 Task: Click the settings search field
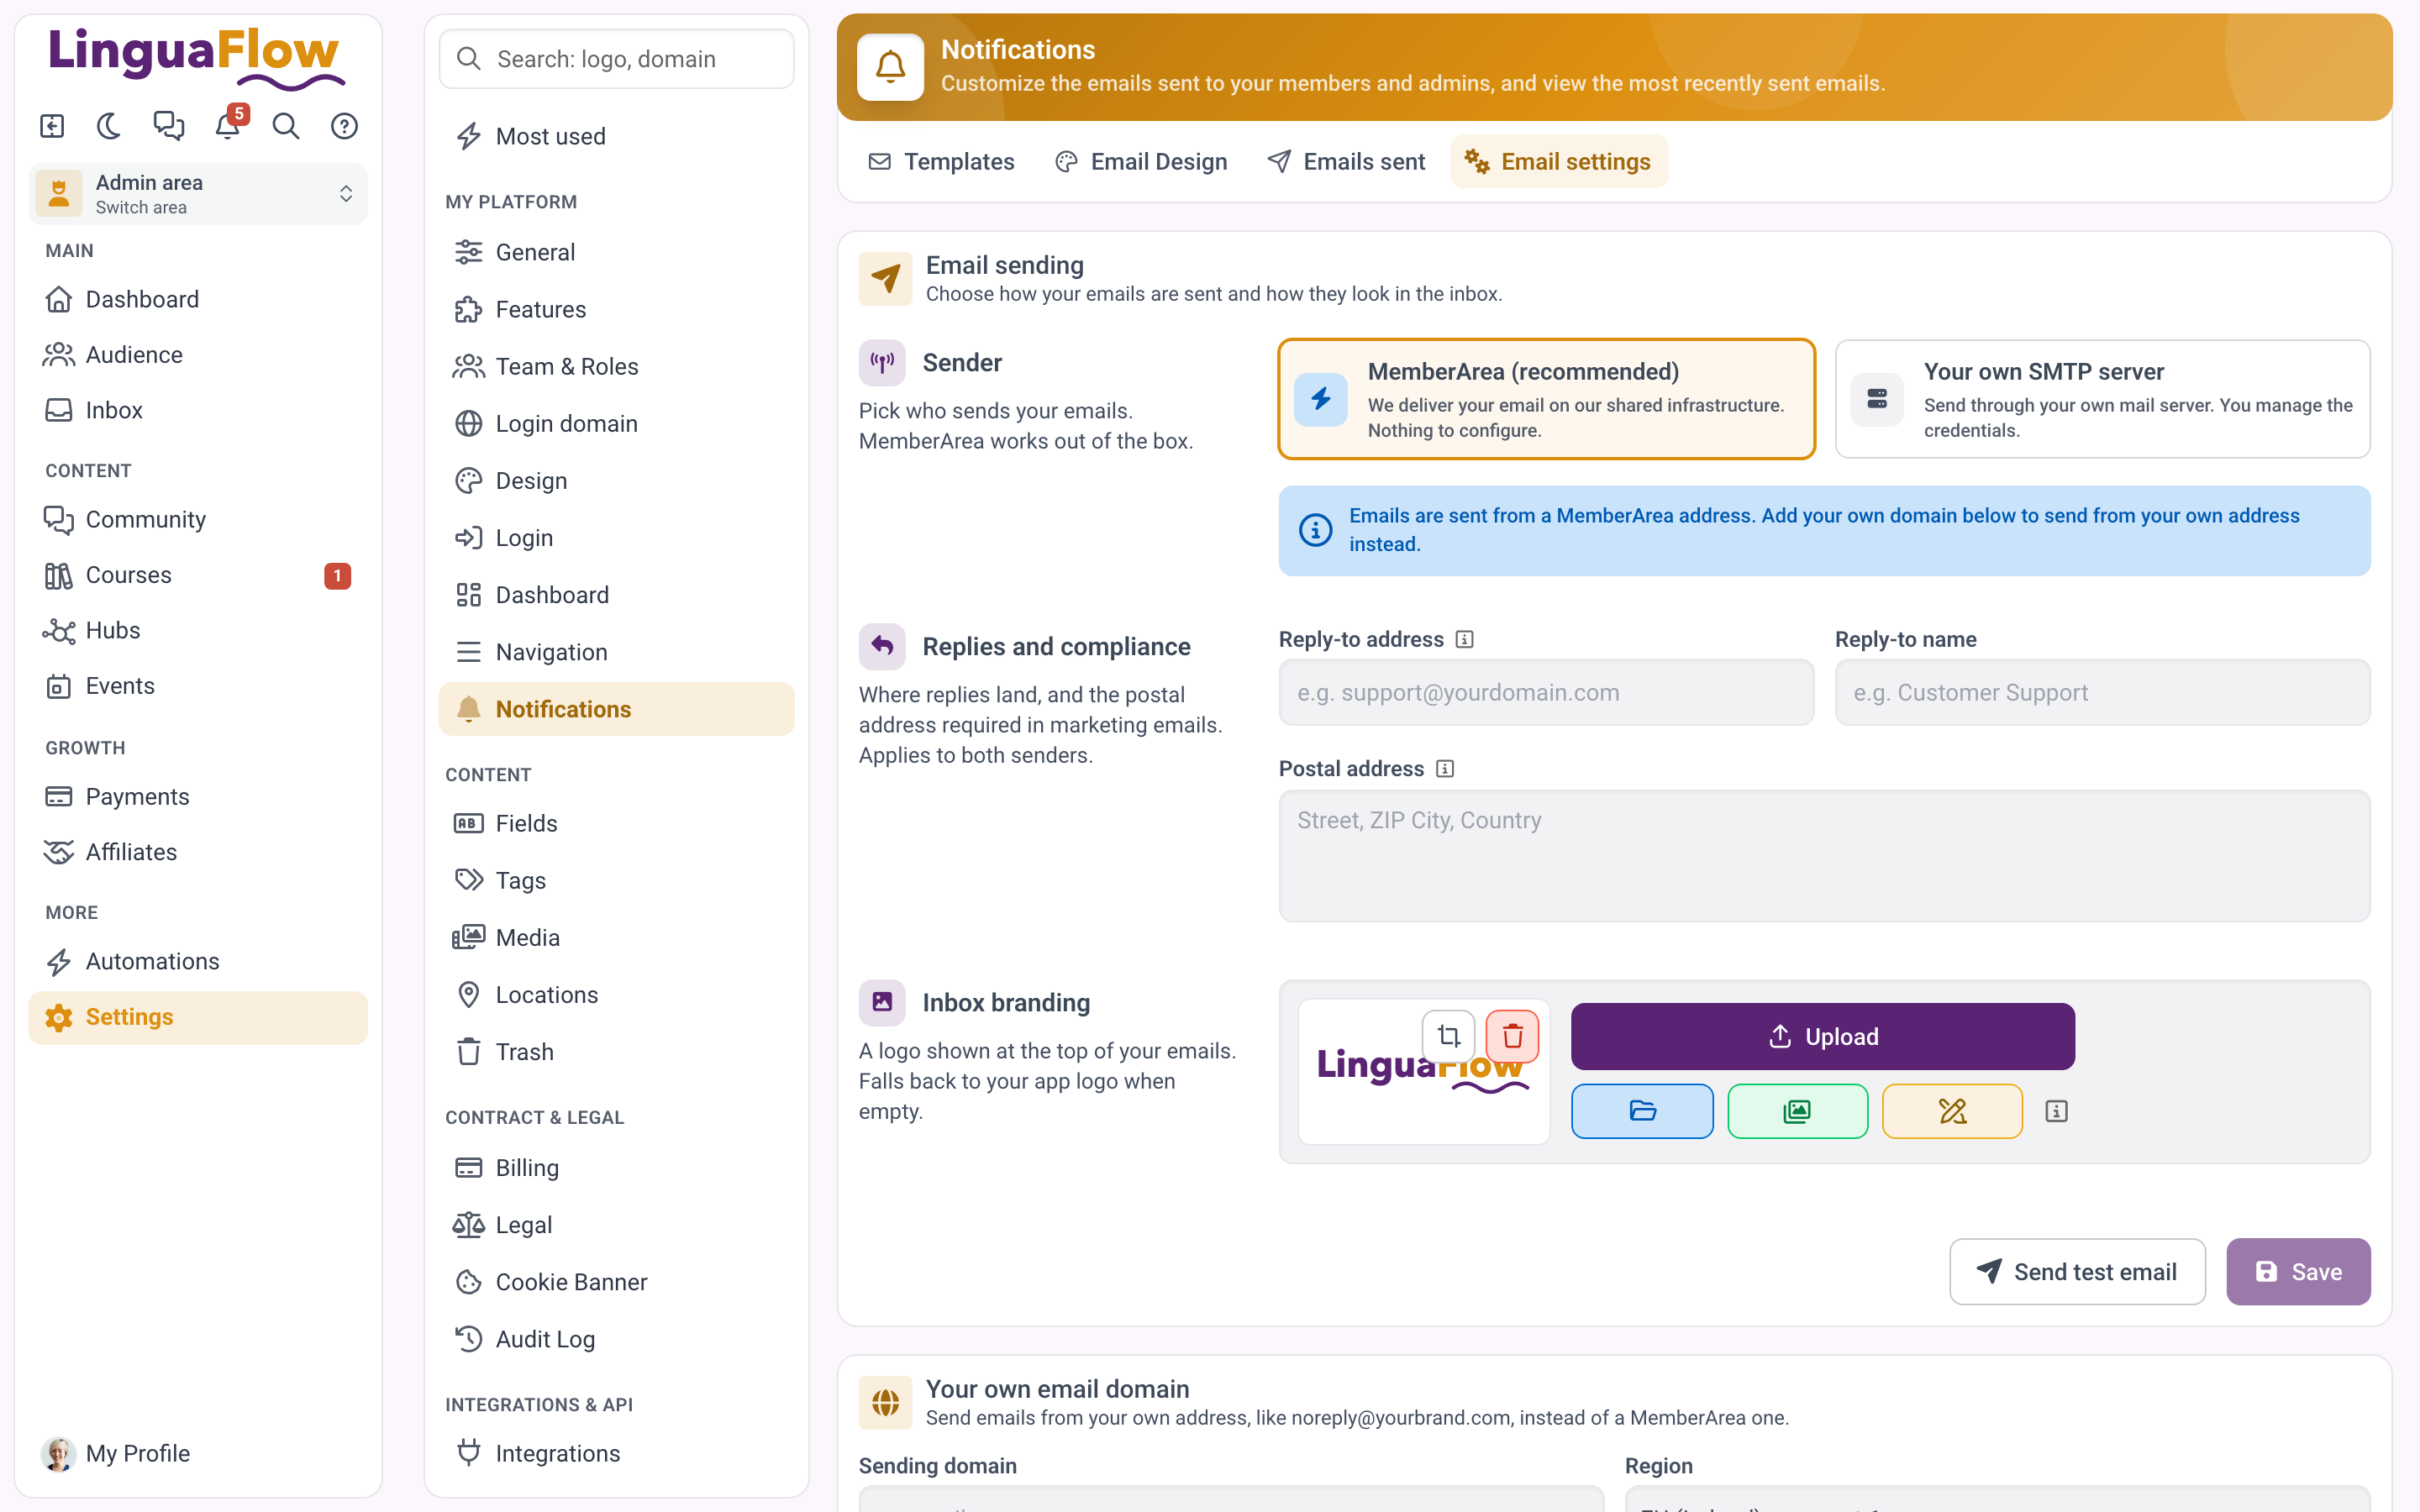[x=616, y=59]
